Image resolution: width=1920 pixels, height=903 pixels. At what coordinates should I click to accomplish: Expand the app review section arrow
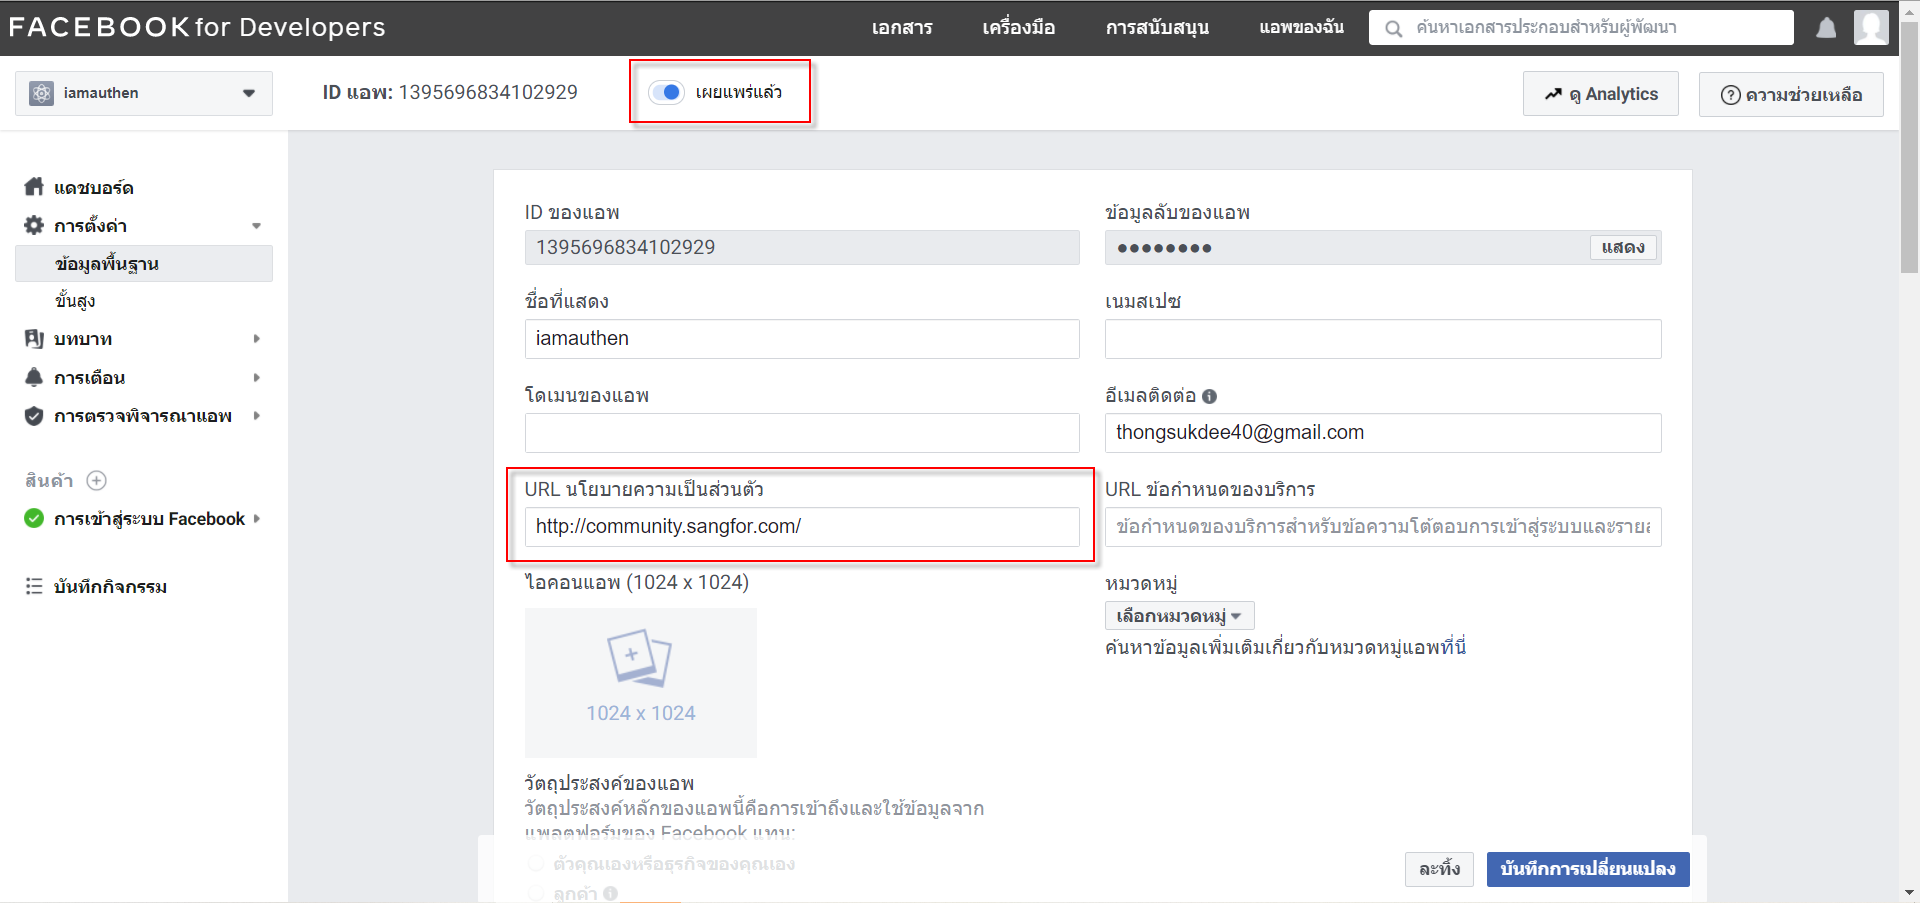(257, 416)
